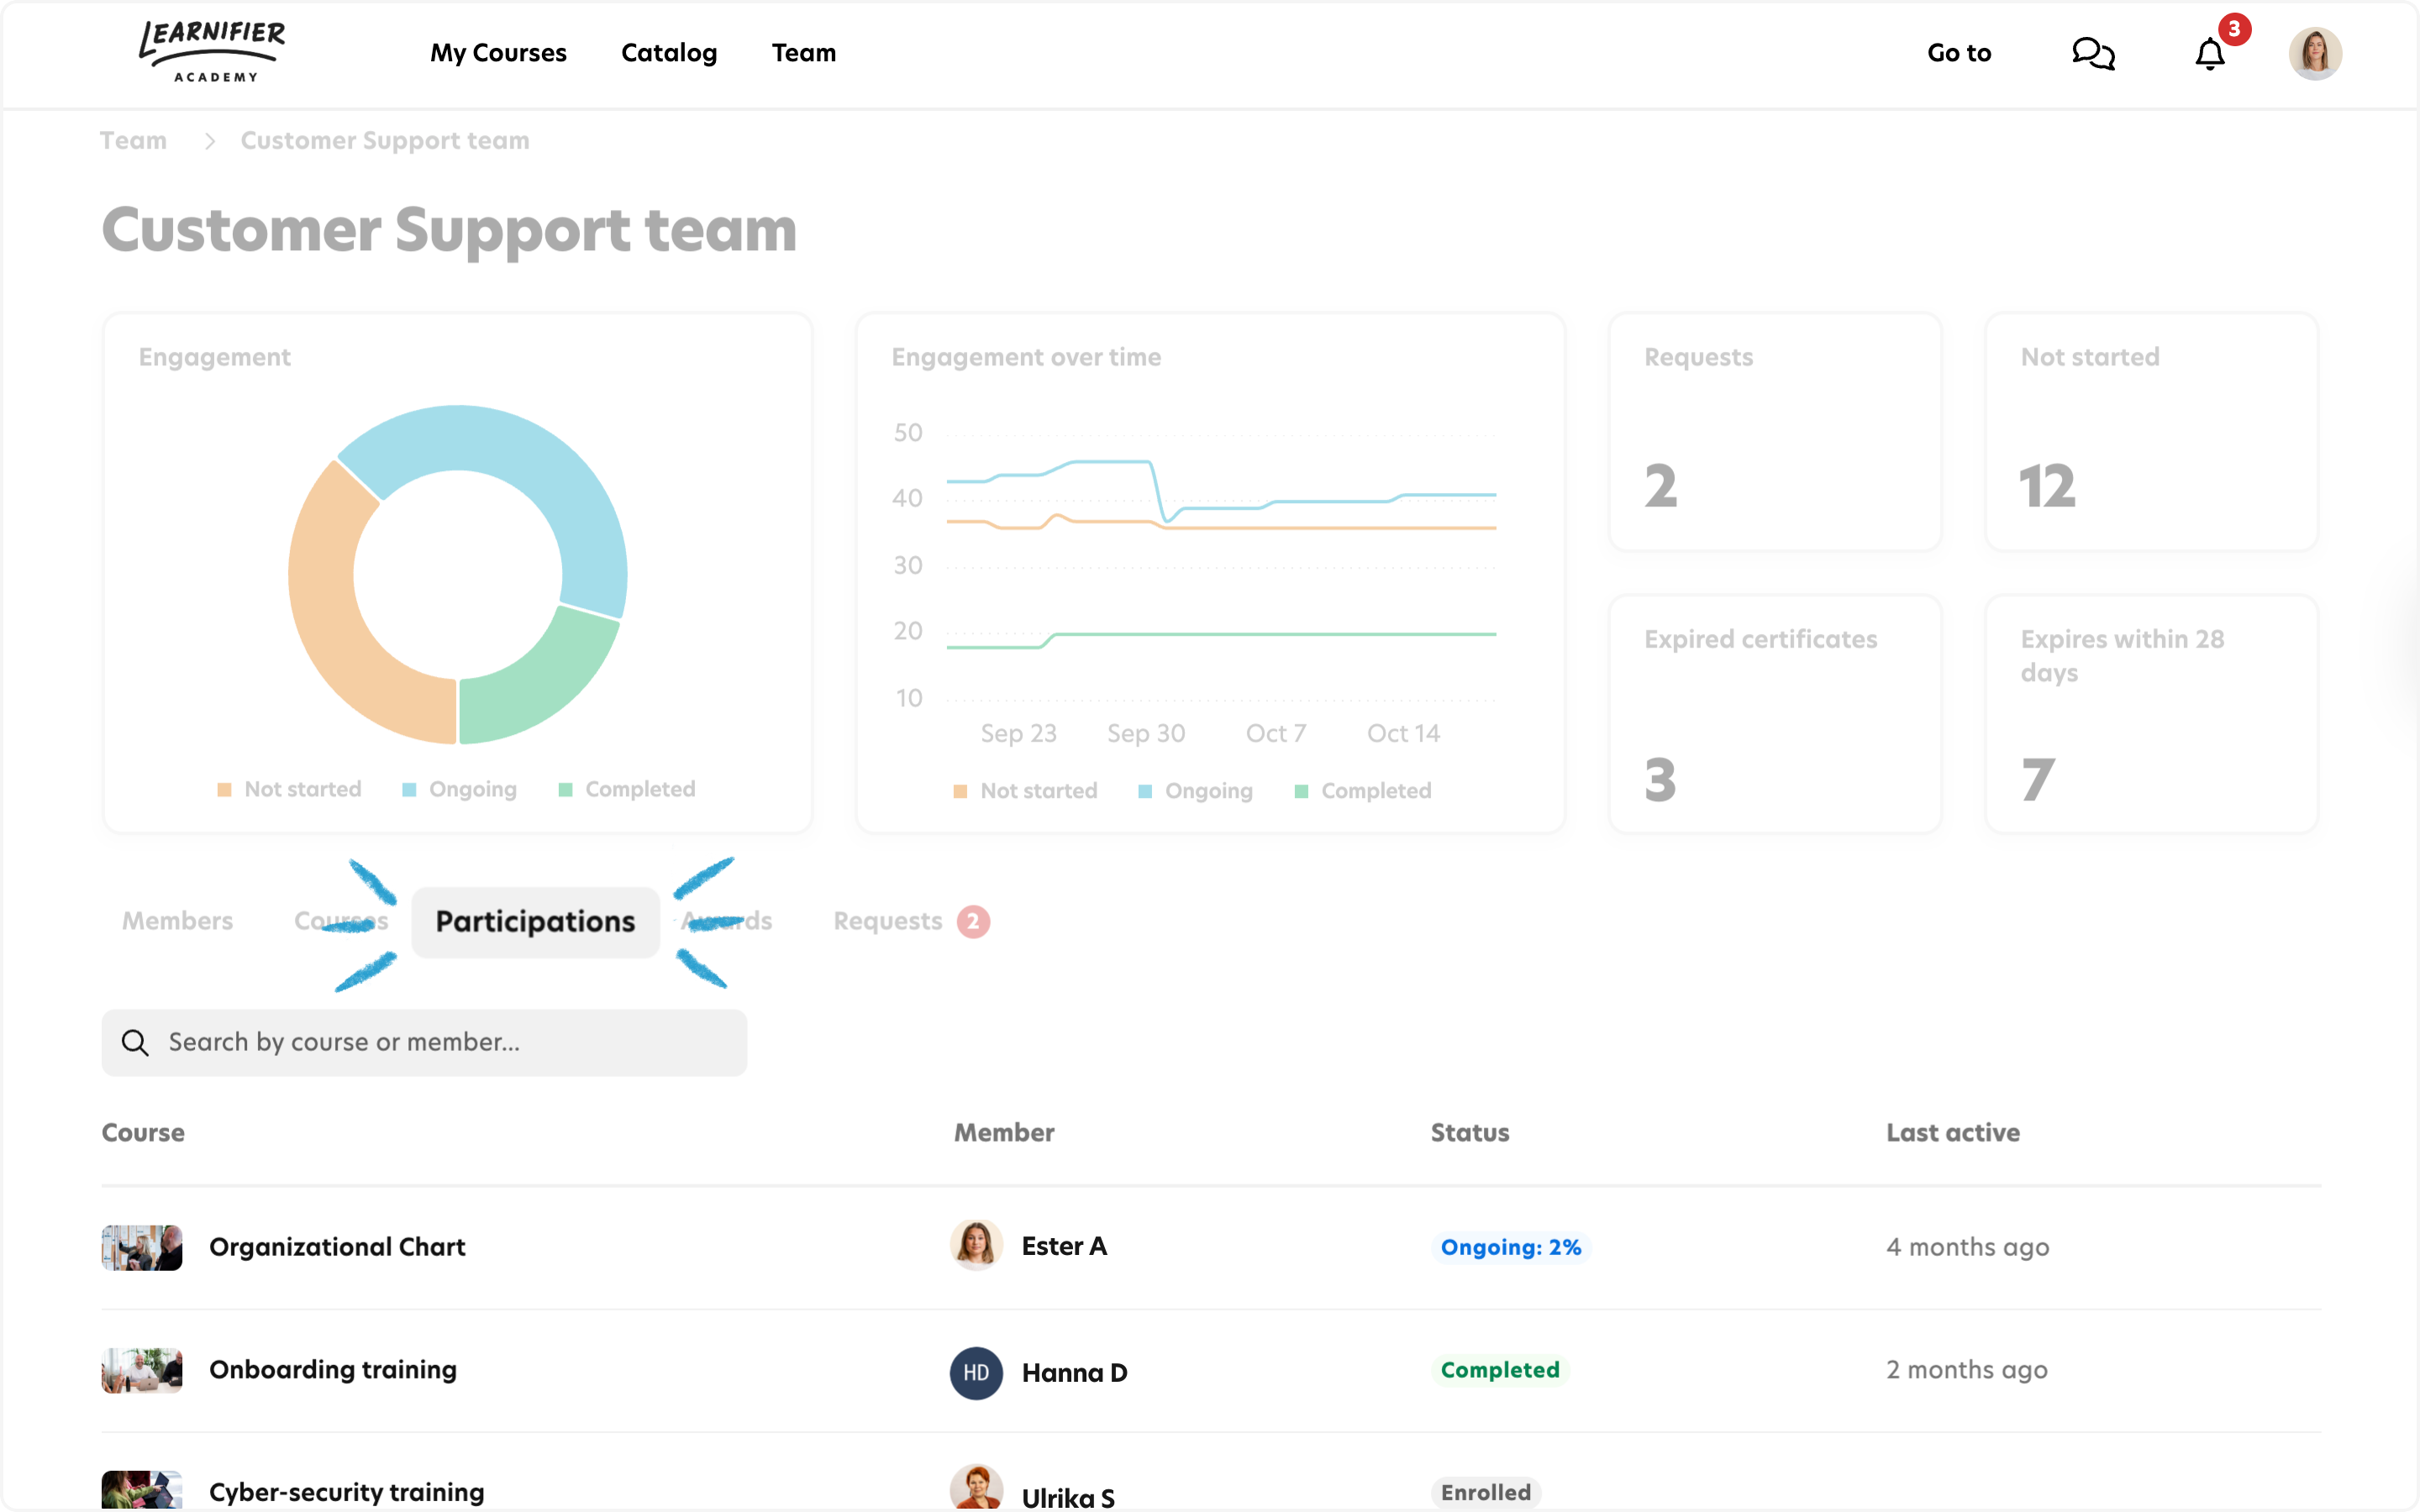Click Ester A's avatar picture
The height and width of the screenshot is (1512, 2420).
click(975, 1246)
